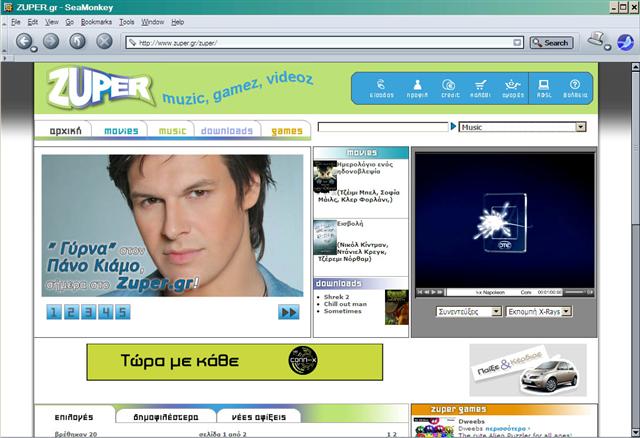Open the credit icon in header
The image size is (640, 438).
pyautogui.click(x=450, y=89)
